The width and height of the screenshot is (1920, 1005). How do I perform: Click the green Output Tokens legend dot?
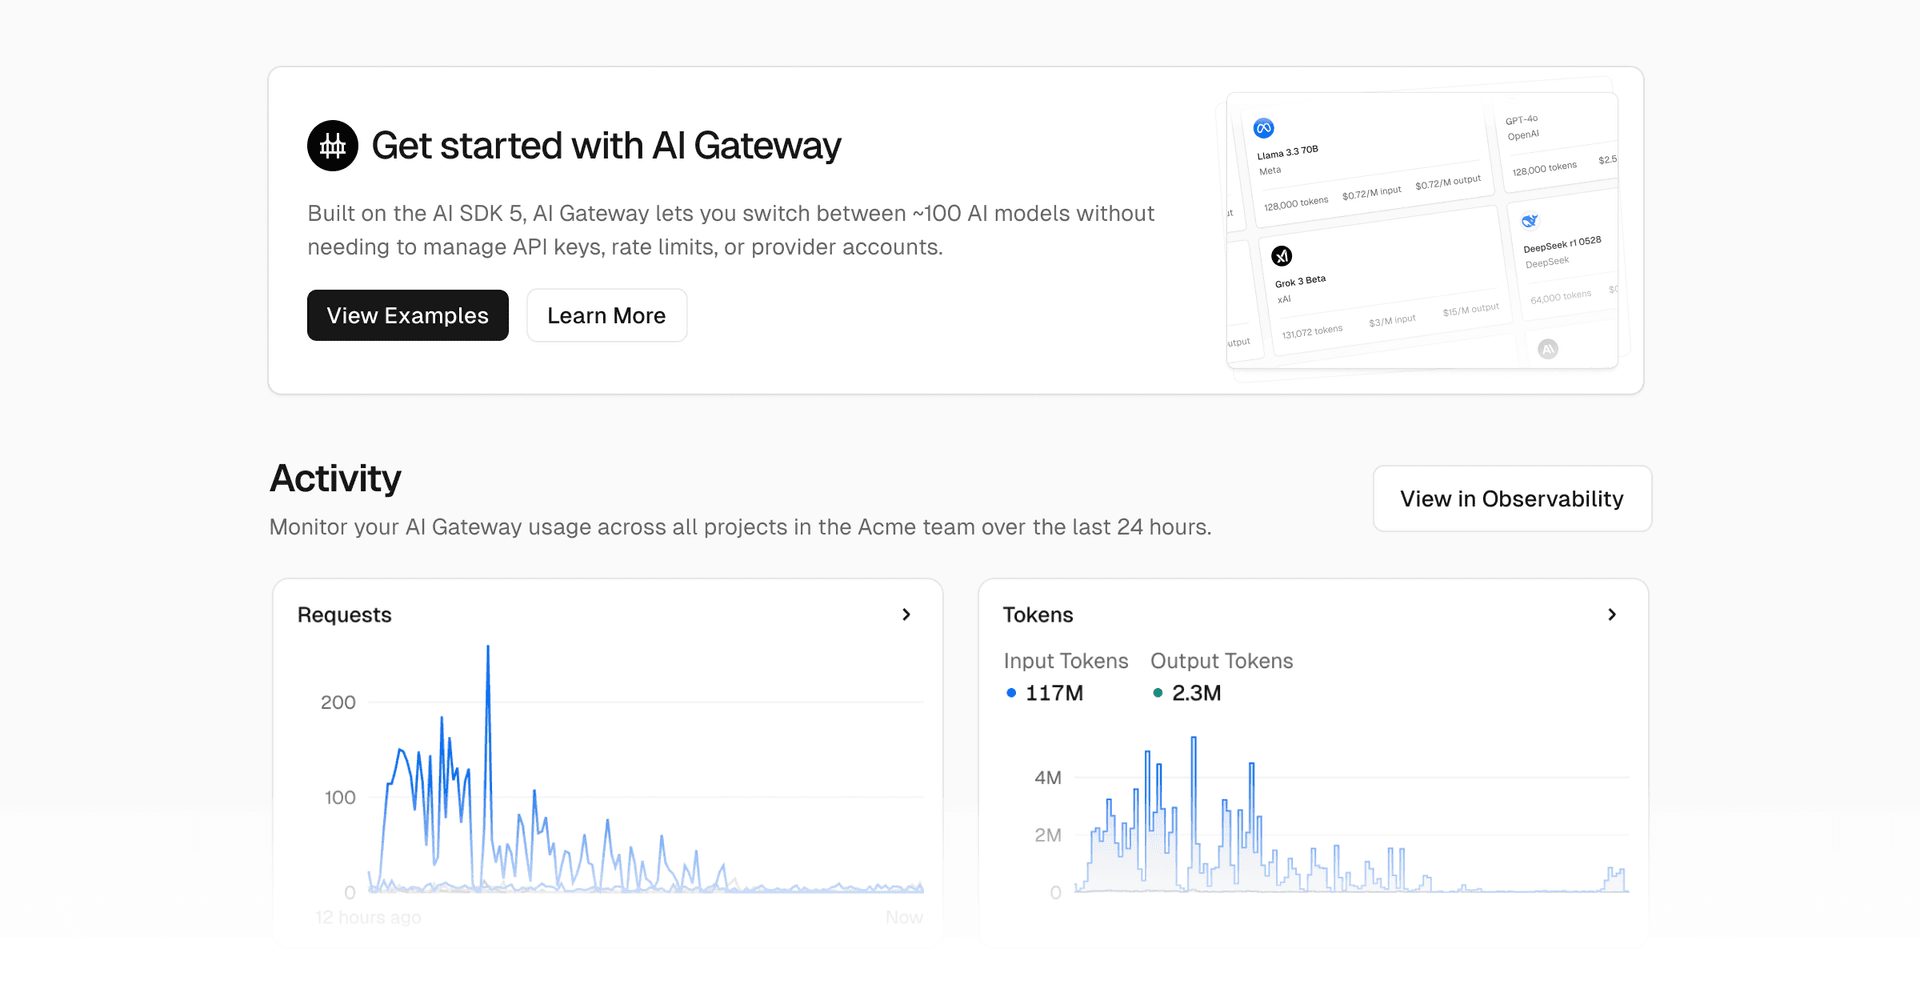[1157, 693]
